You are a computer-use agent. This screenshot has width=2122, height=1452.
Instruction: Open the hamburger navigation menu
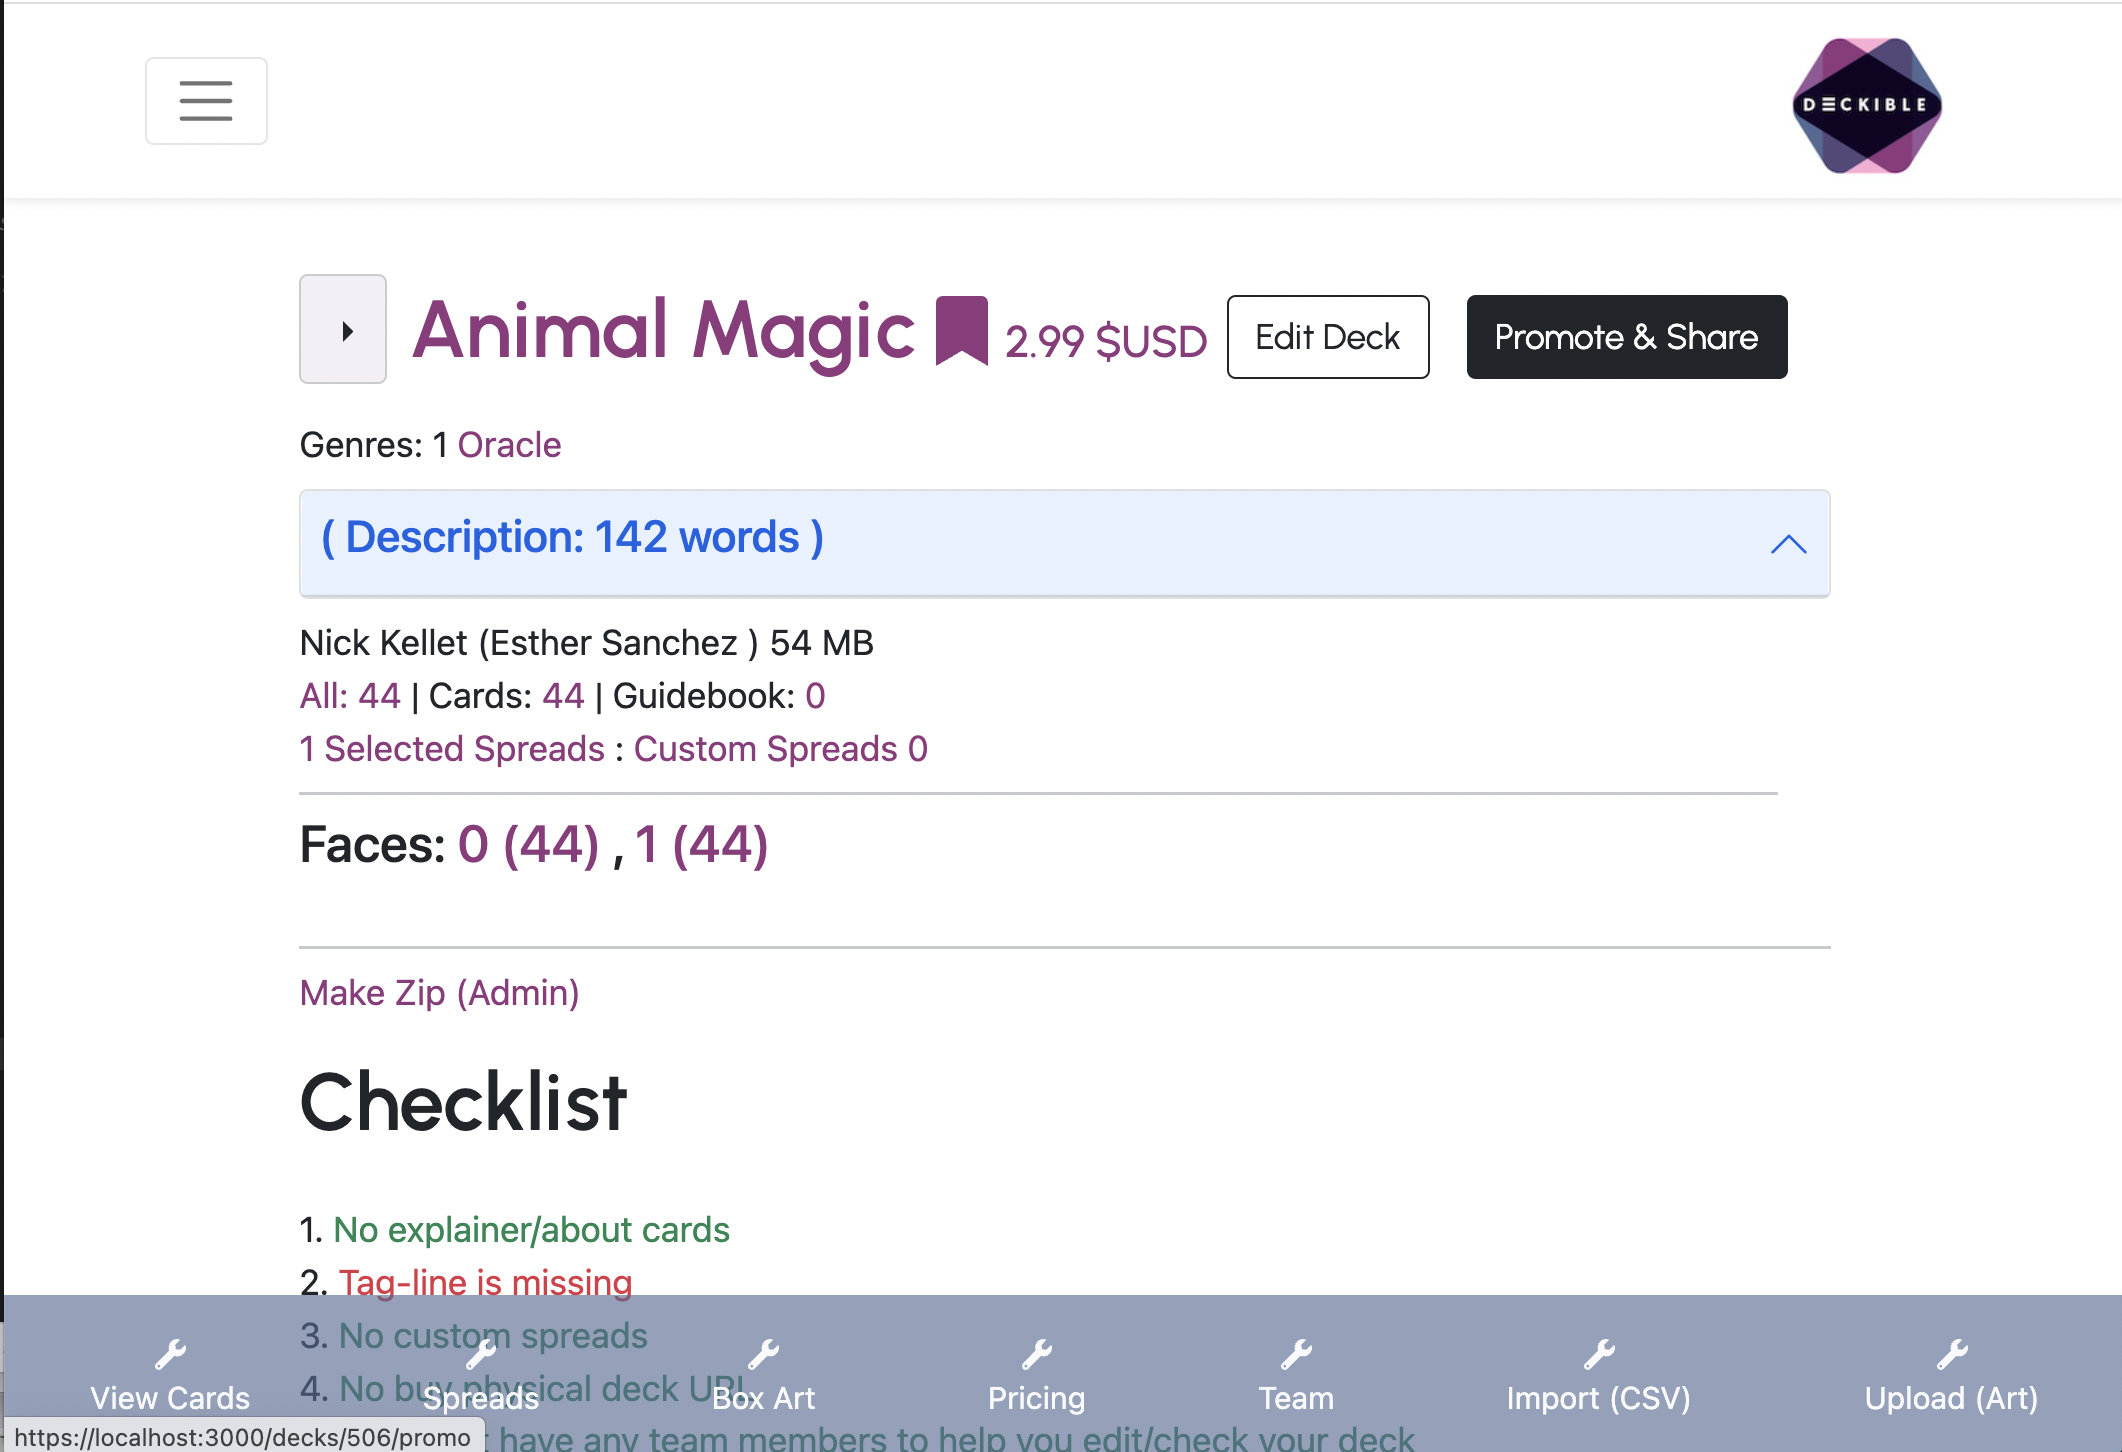206,101
